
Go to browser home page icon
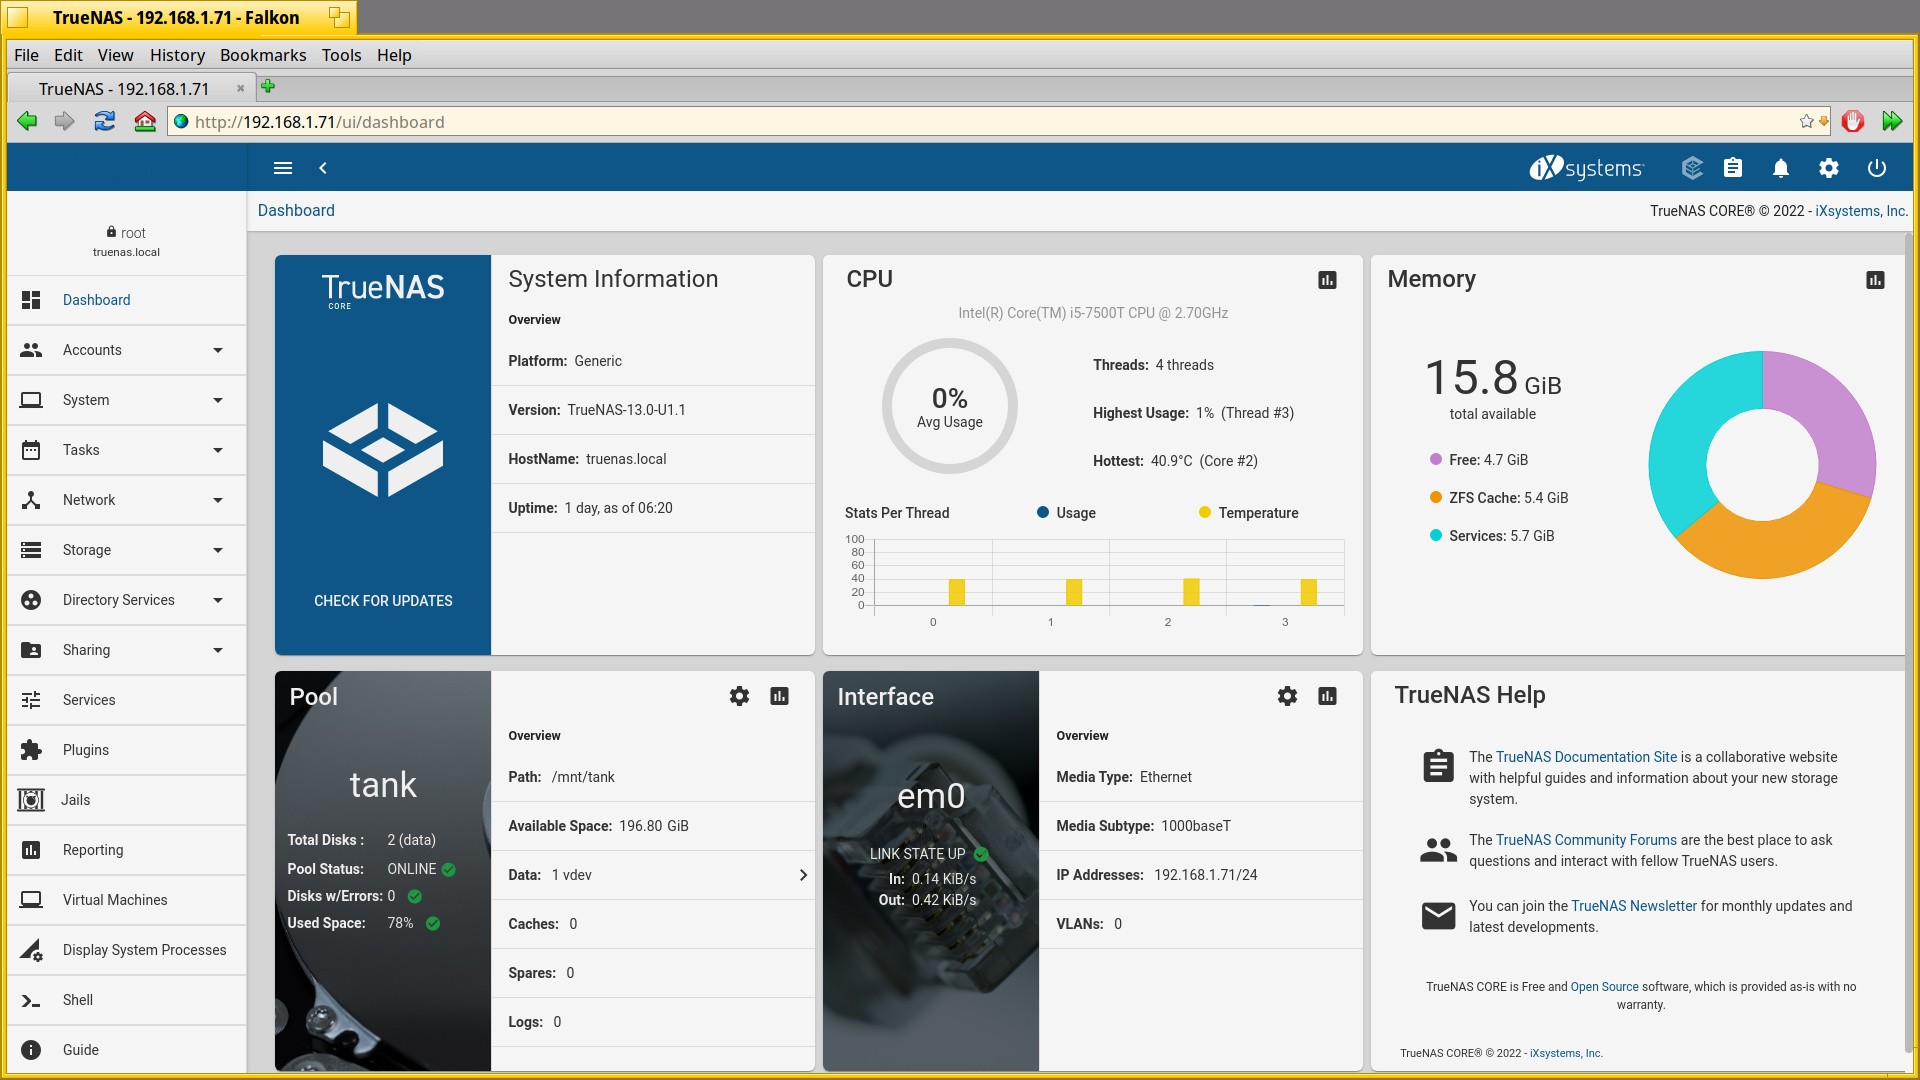145,121
